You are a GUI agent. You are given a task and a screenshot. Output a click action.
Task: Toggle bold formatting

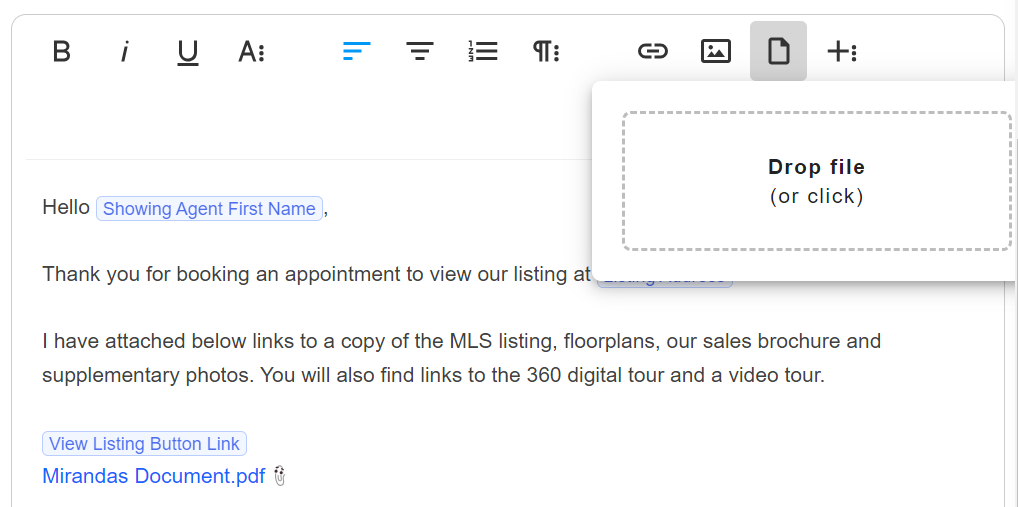pyautogui.click(x=62, y=51)
